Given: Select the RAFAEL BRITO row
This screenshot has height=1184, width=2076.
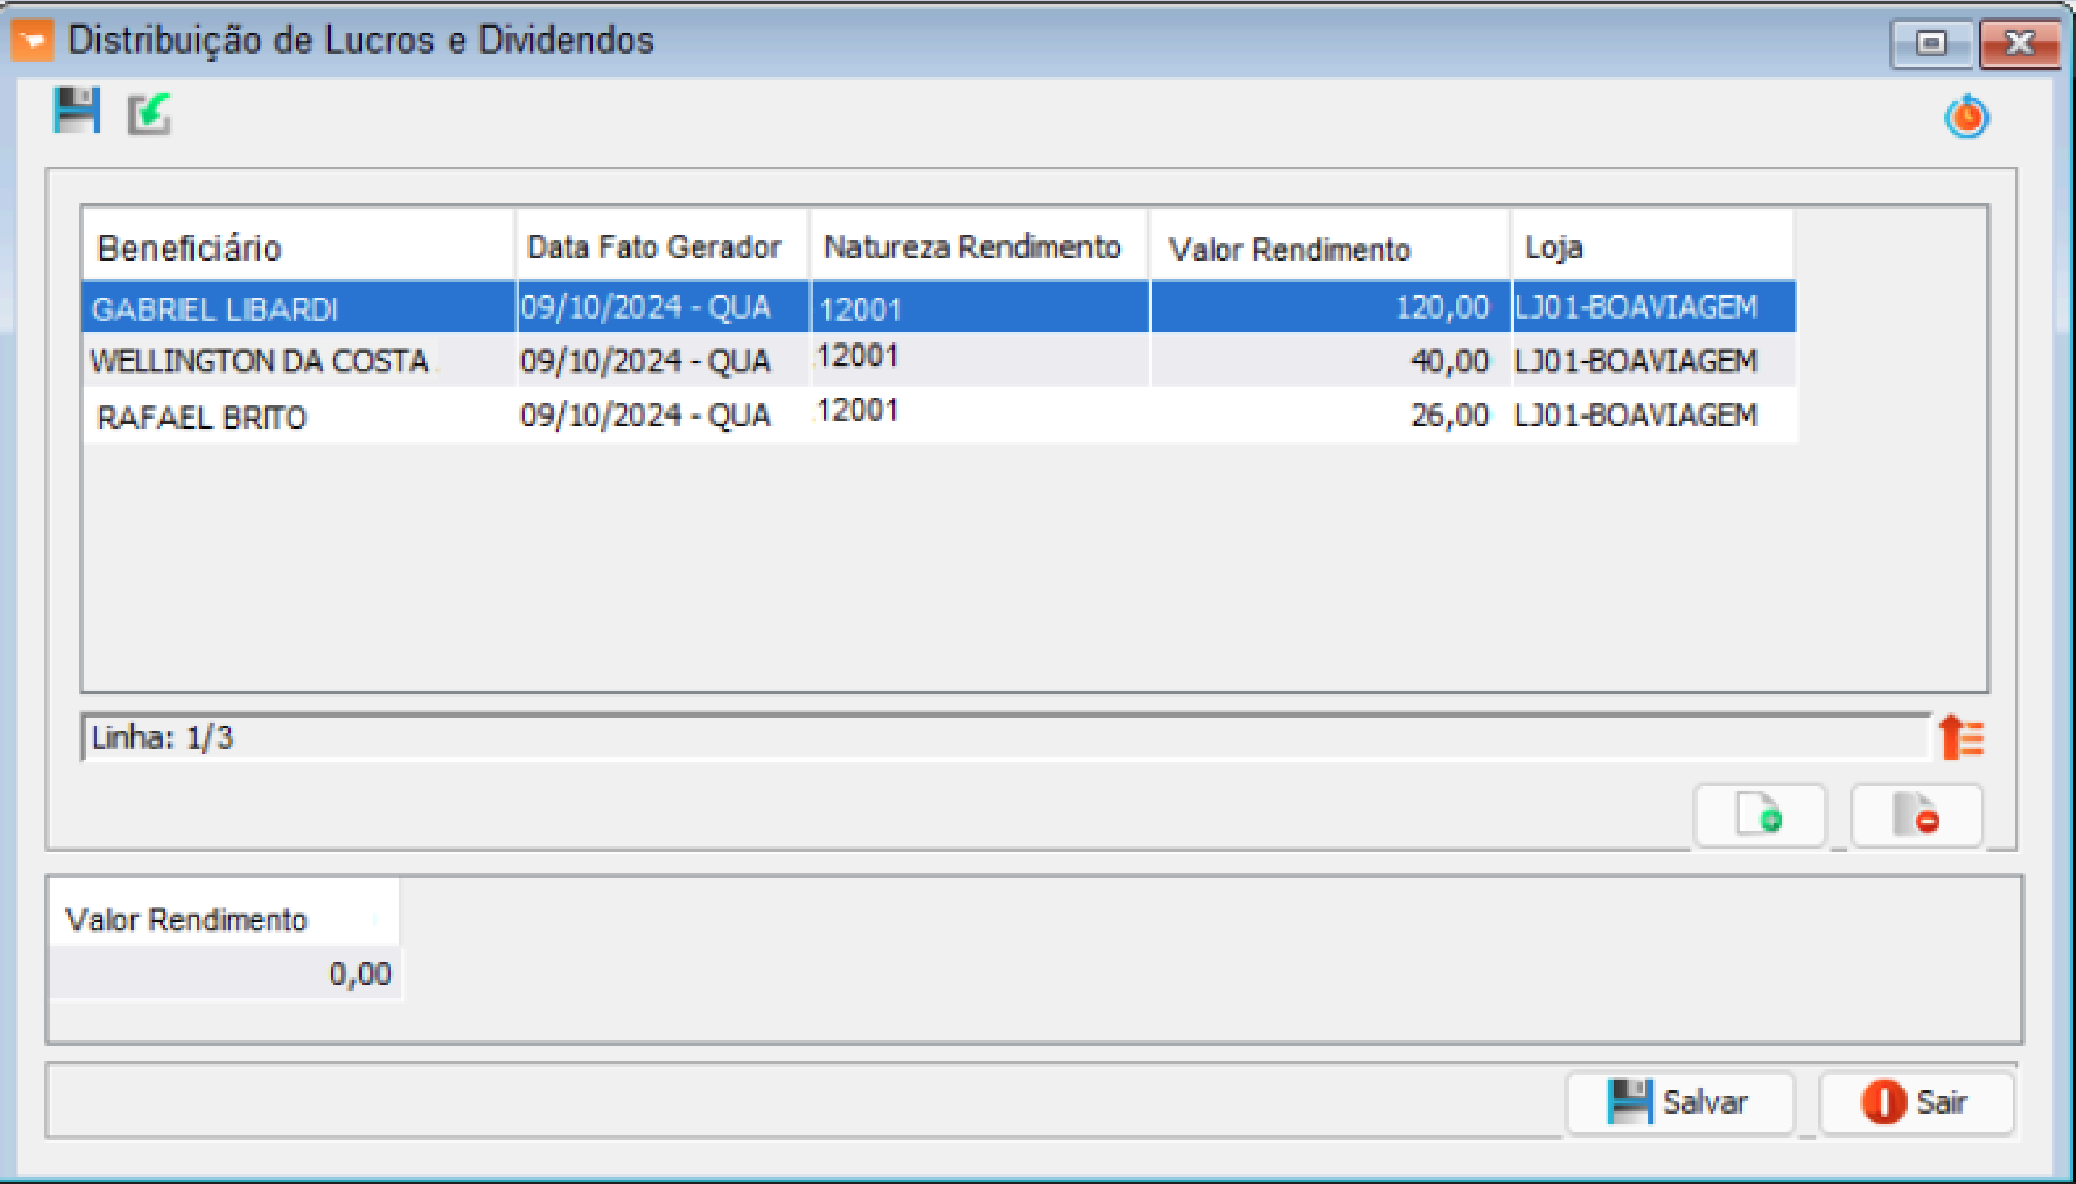Looking at the screenshot, I should [x=202, y=417].
